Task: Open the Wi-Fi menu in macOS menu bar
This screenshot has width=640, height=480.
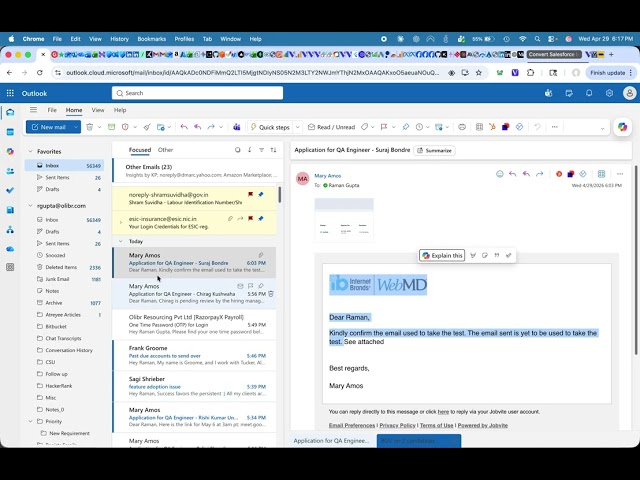Action: (x=522, y=39)
